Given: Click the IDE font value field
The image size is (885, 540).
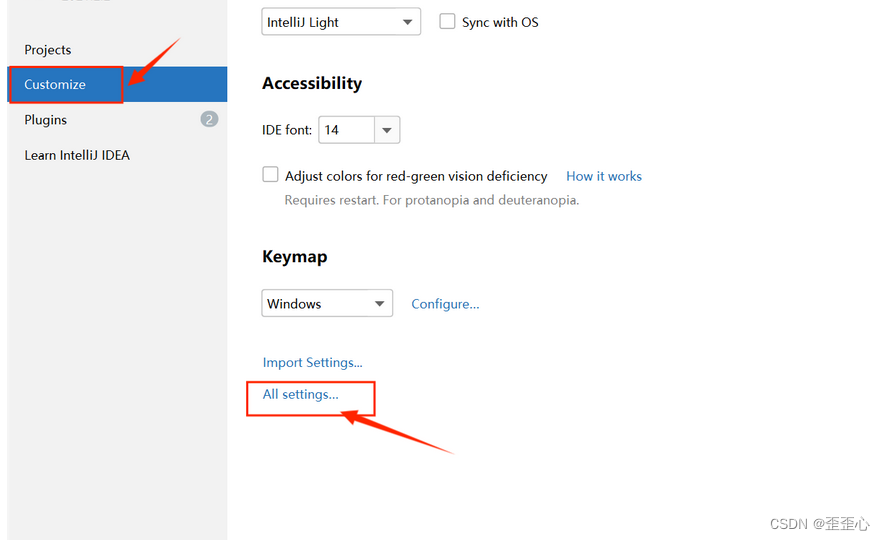Looking at the screenshot, I should [x=347, y=130].
